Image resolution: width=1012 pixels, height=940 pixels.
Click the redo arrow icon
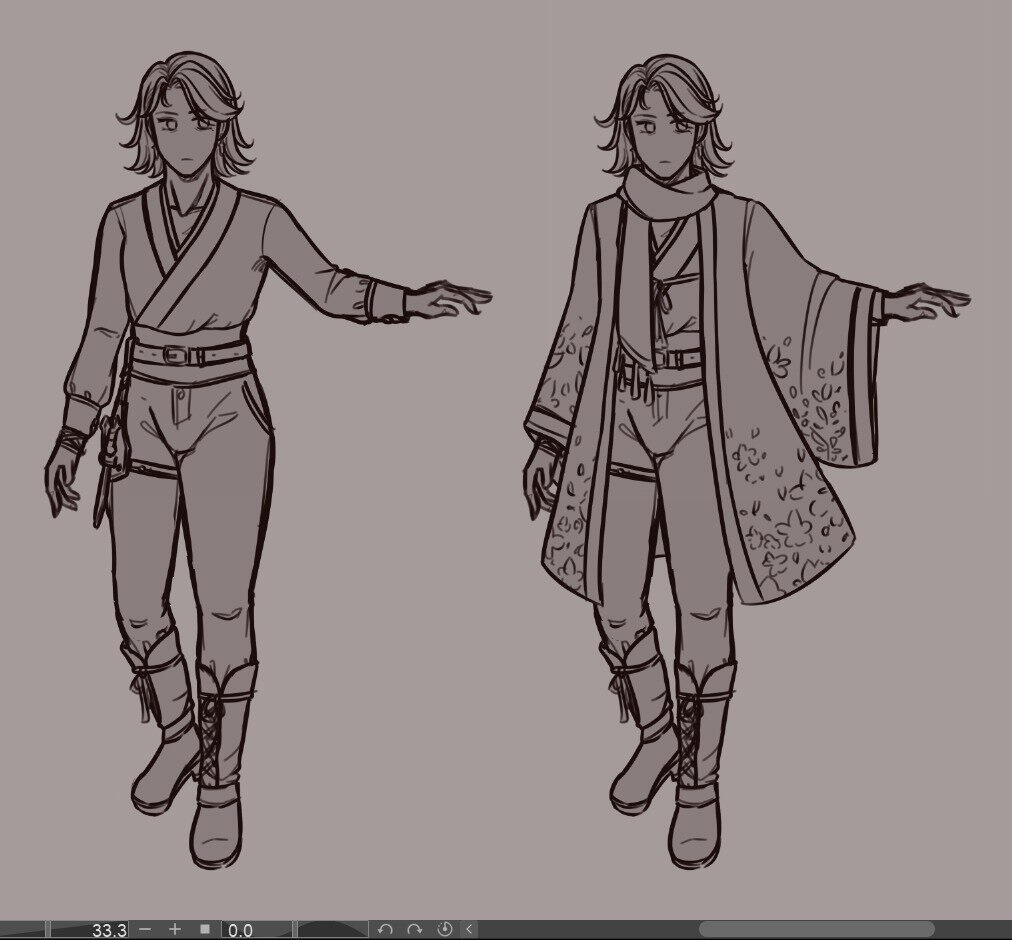(x=415, y=928)
